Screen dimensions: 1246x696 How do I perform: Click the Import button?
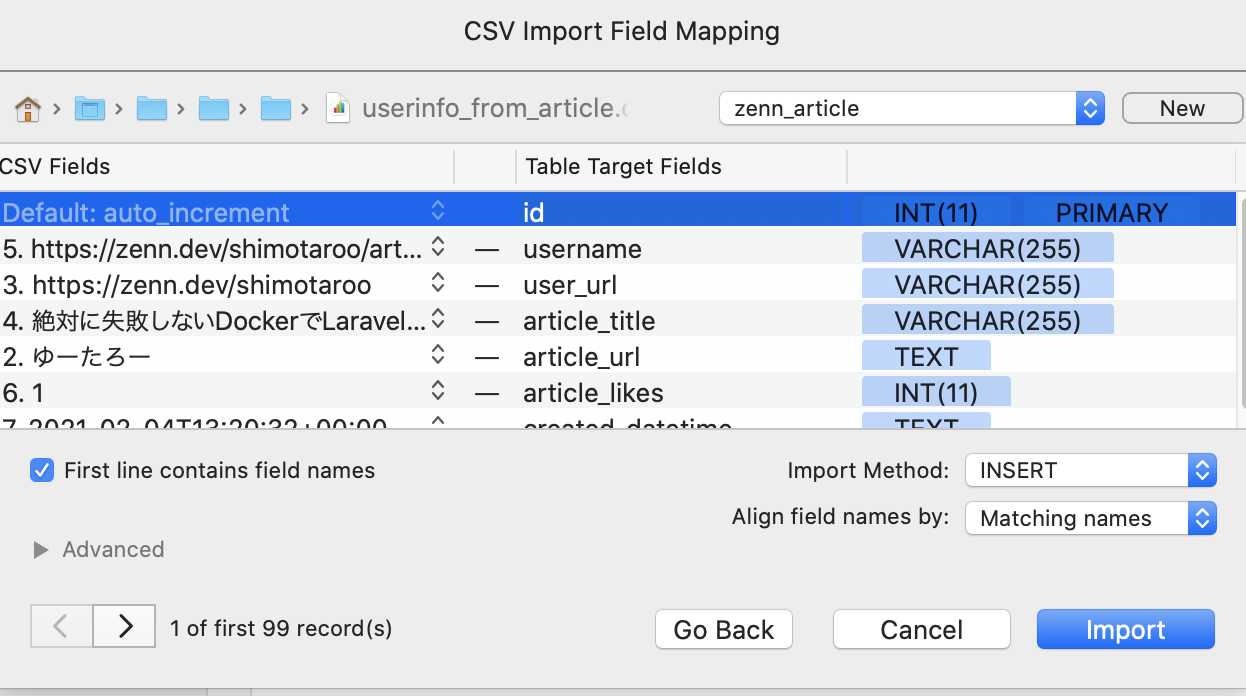(1125, 630)
